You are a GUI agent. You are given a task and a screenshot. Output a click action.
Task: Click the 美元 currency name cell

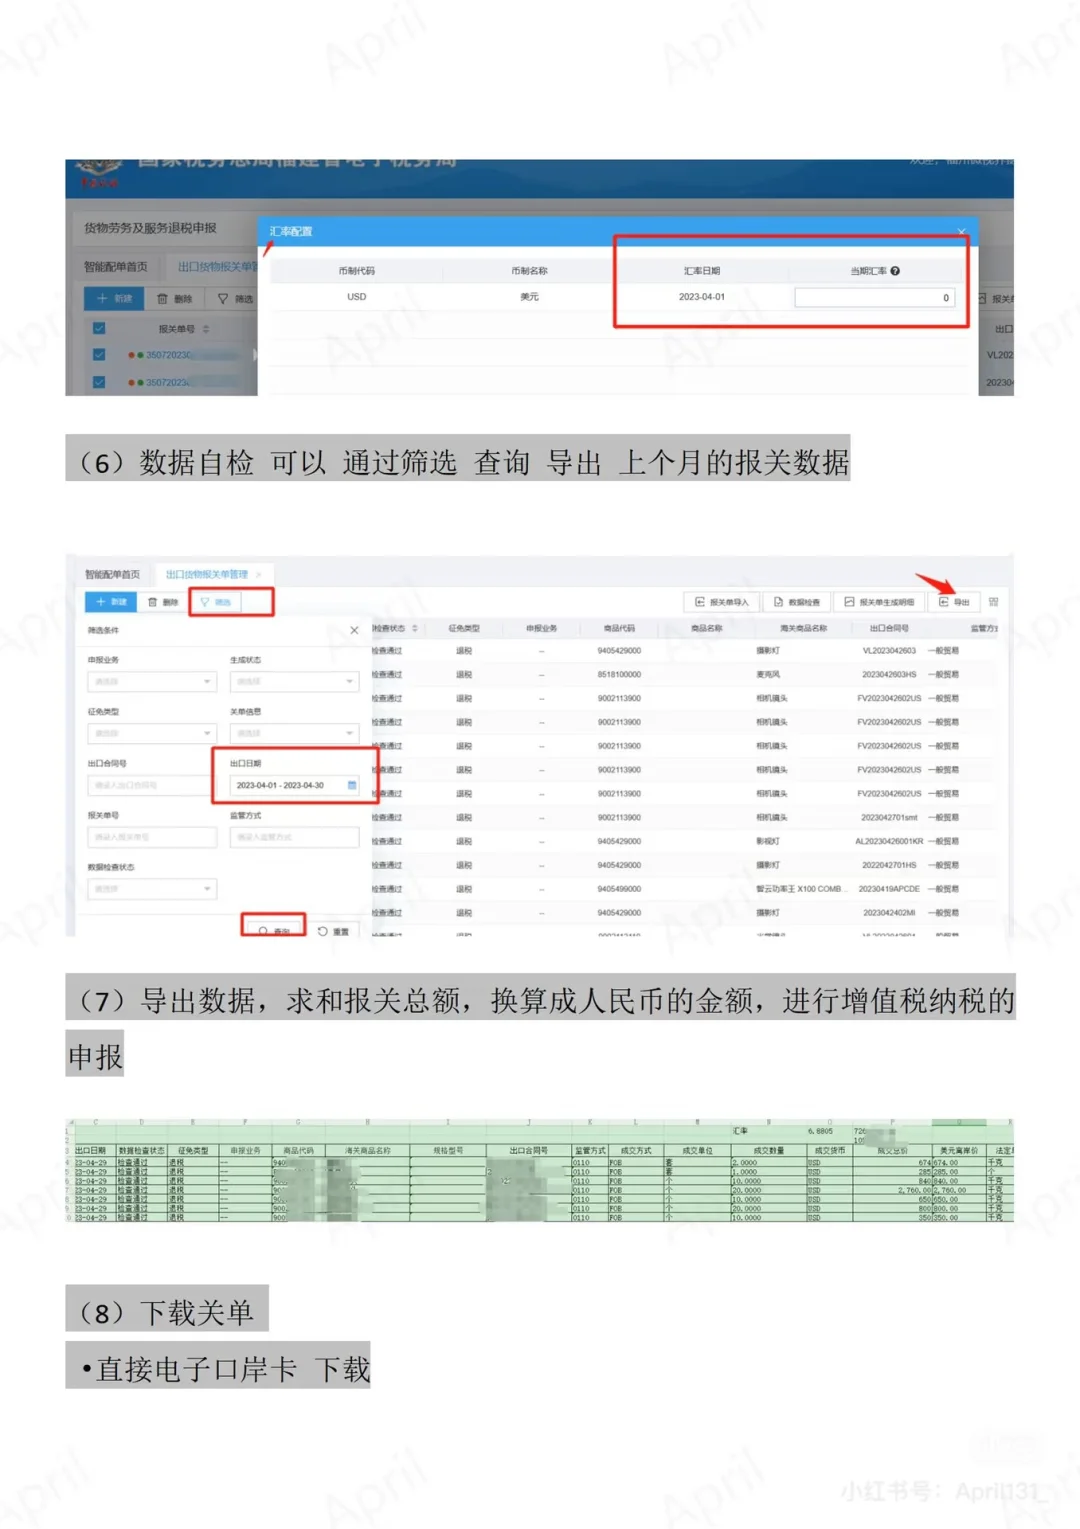529,297
